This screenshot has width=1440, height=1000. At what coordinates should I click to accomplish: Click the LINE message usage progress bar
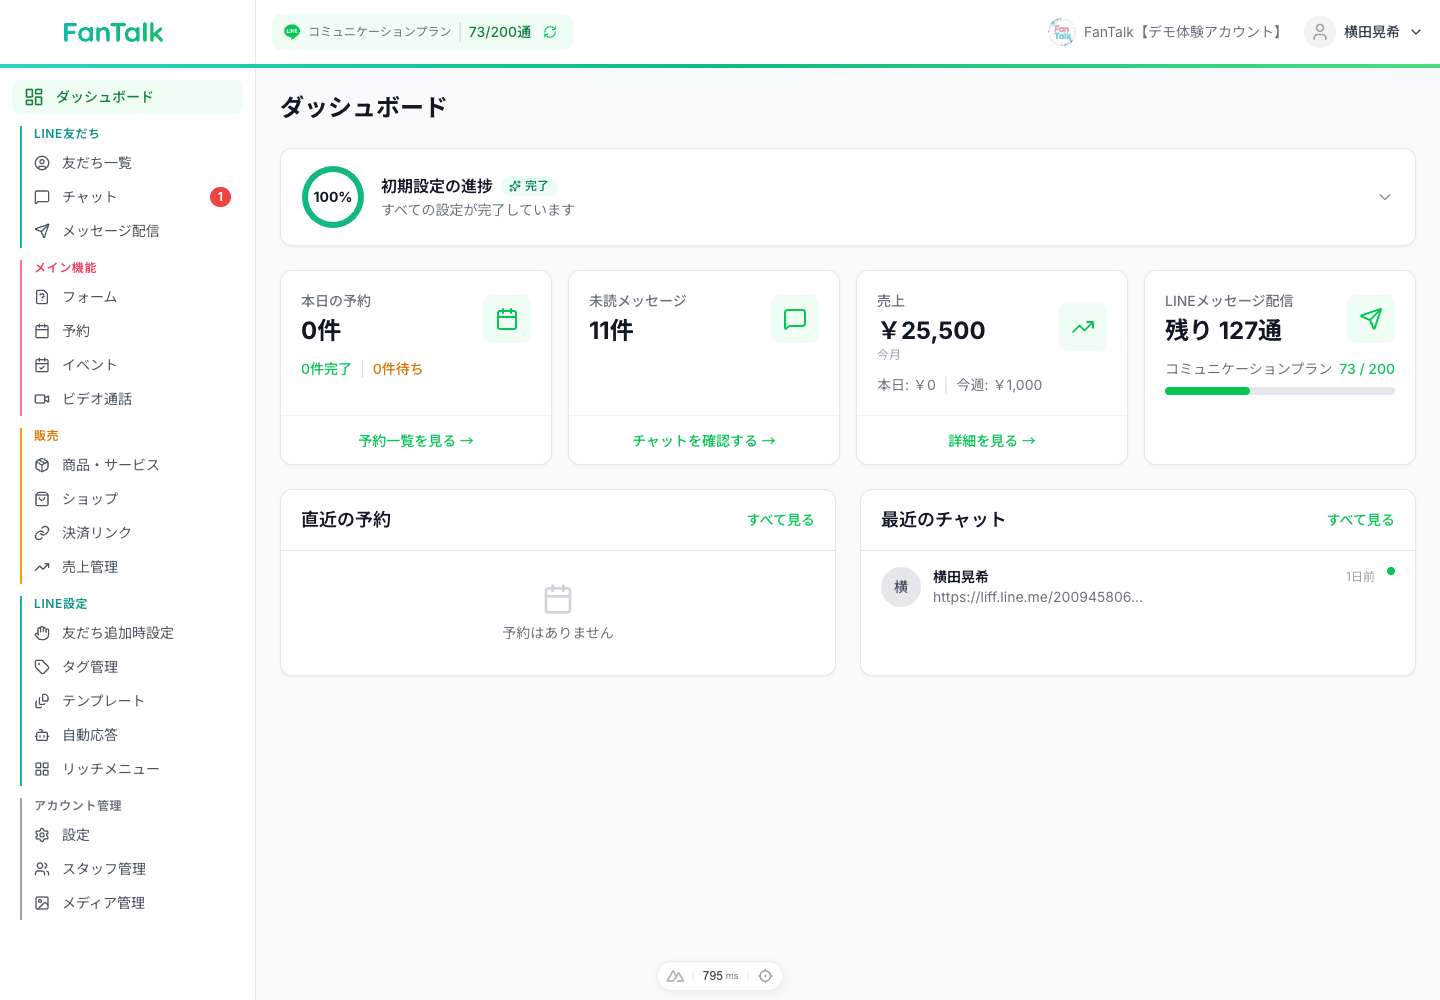point(1280,391)
